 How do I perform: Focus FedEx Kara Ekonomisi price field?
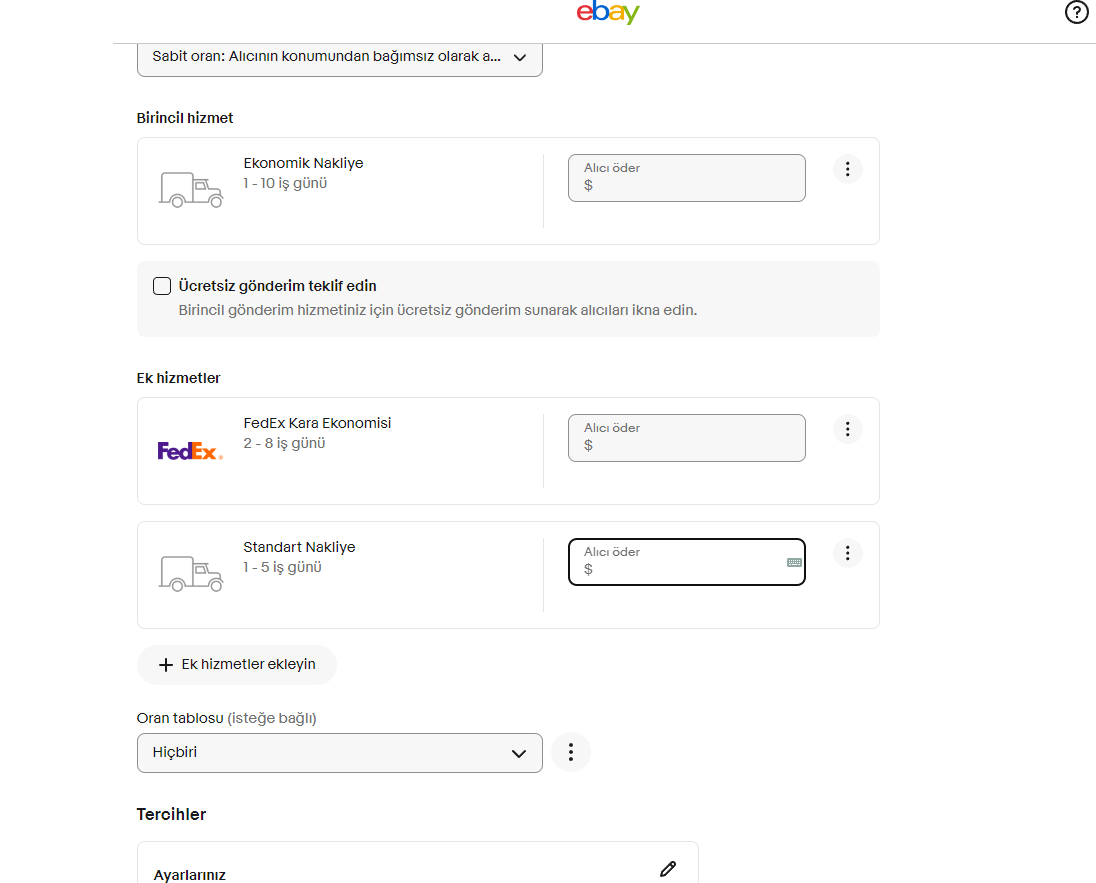tap(686, 438)
